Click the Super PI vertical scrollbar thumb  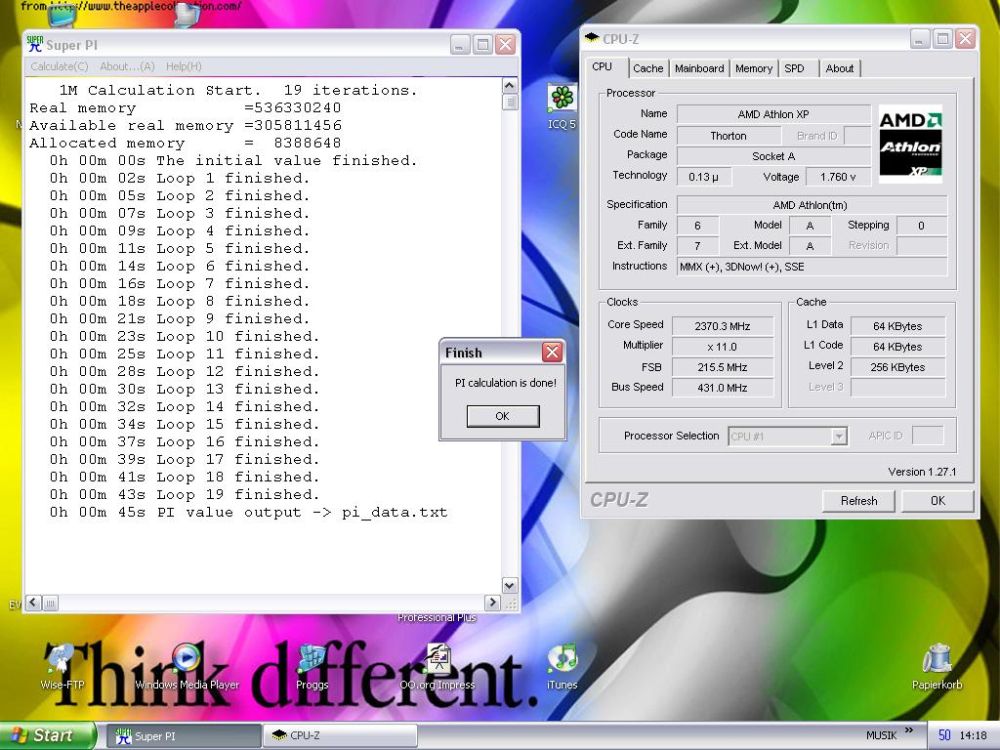pyautogui.click(x=510, y=102)
